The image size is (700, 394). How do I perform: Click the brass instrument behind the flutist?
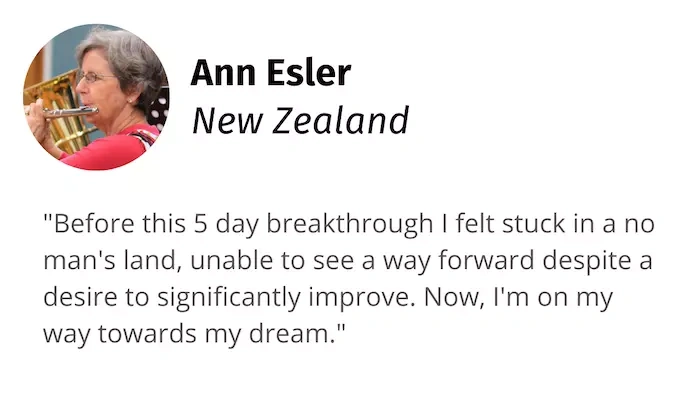[51, 112]
